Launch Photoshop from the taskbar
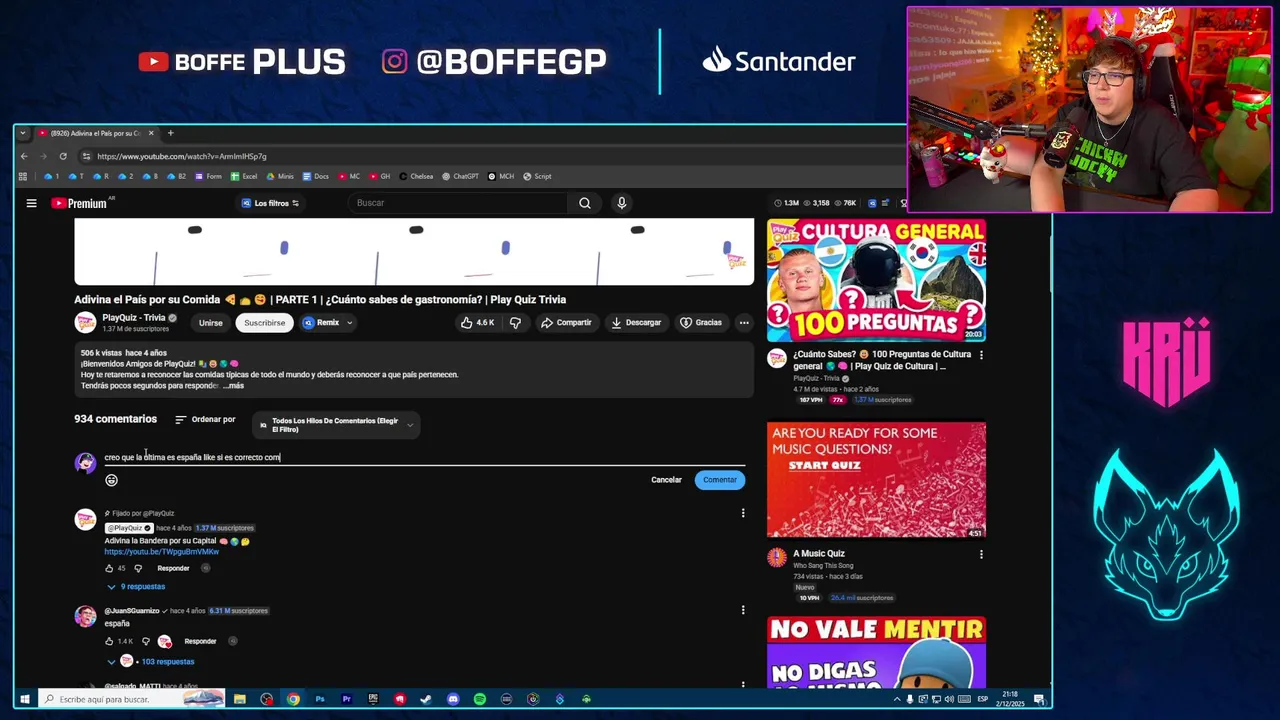 pyautogui.click(x=320, y=699)
